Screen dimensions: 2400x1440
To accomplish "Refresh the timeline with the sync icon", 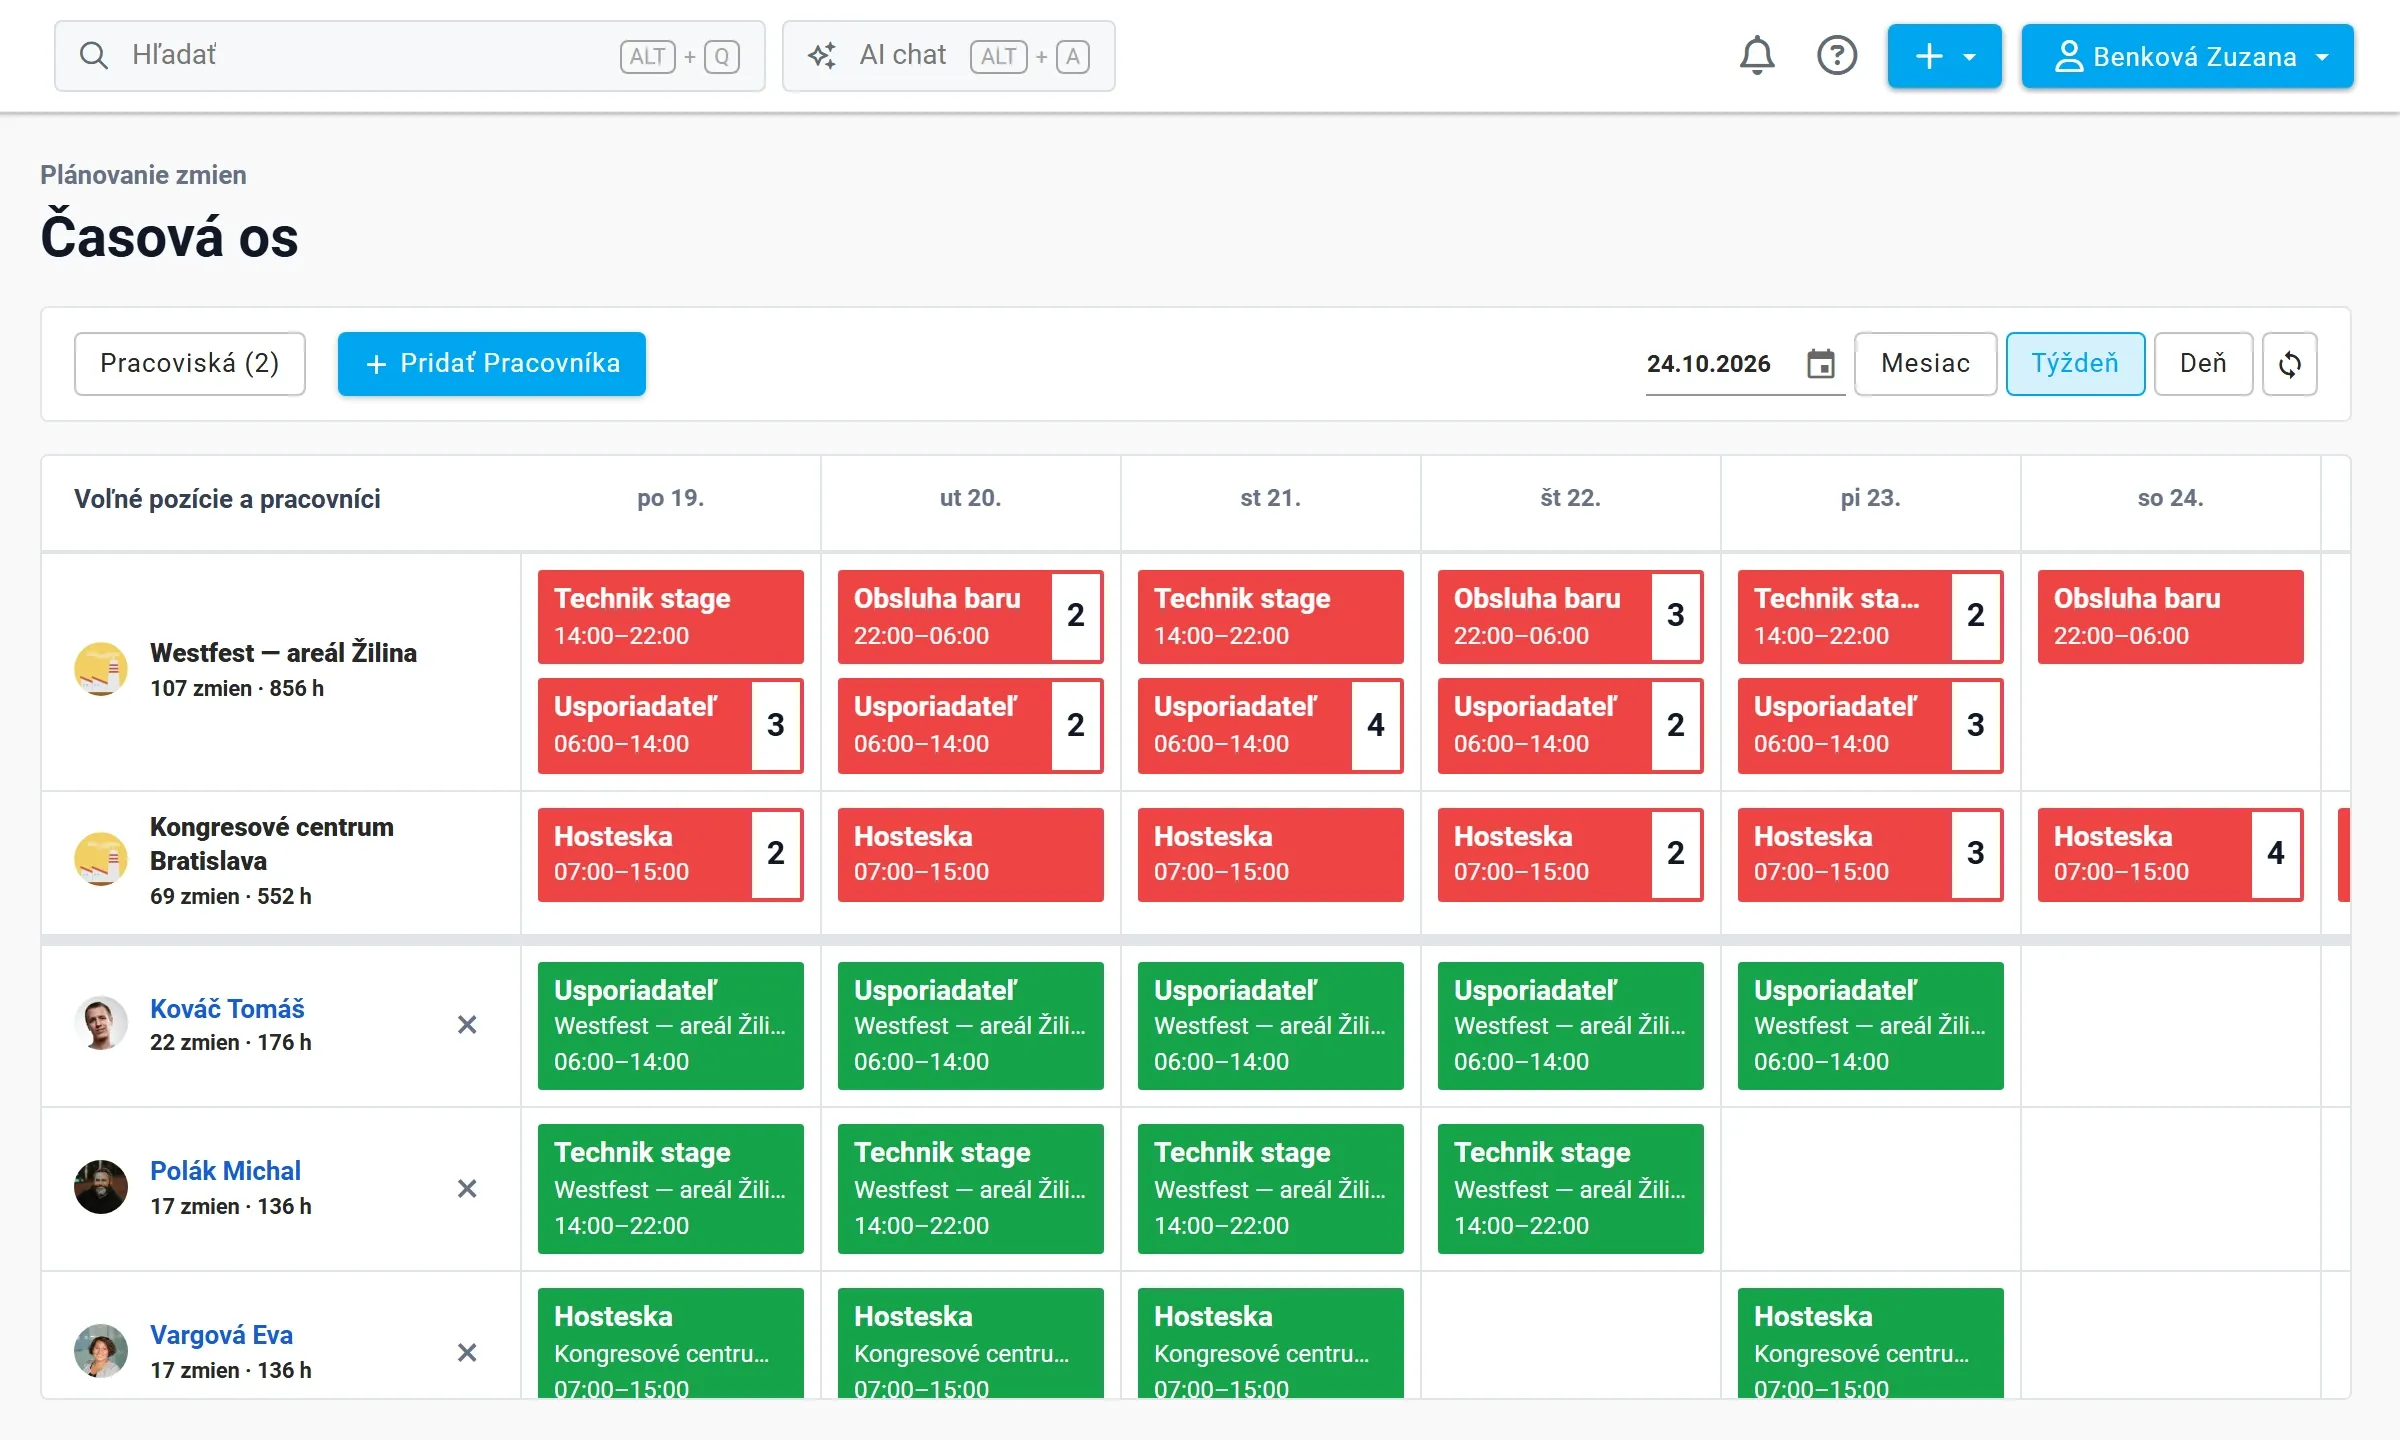I will 2290,364.
